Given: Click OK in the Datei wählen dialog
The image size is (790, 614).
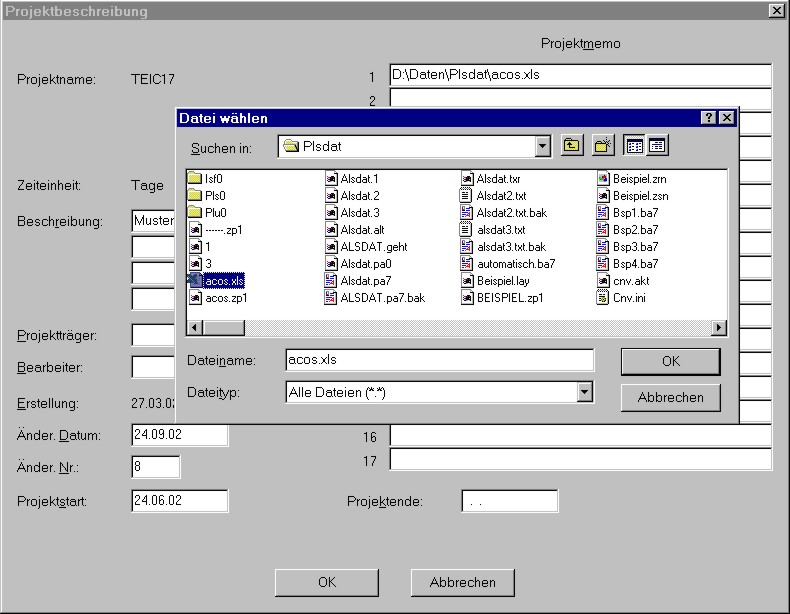Looking at the screenshot, I should 671,361.
